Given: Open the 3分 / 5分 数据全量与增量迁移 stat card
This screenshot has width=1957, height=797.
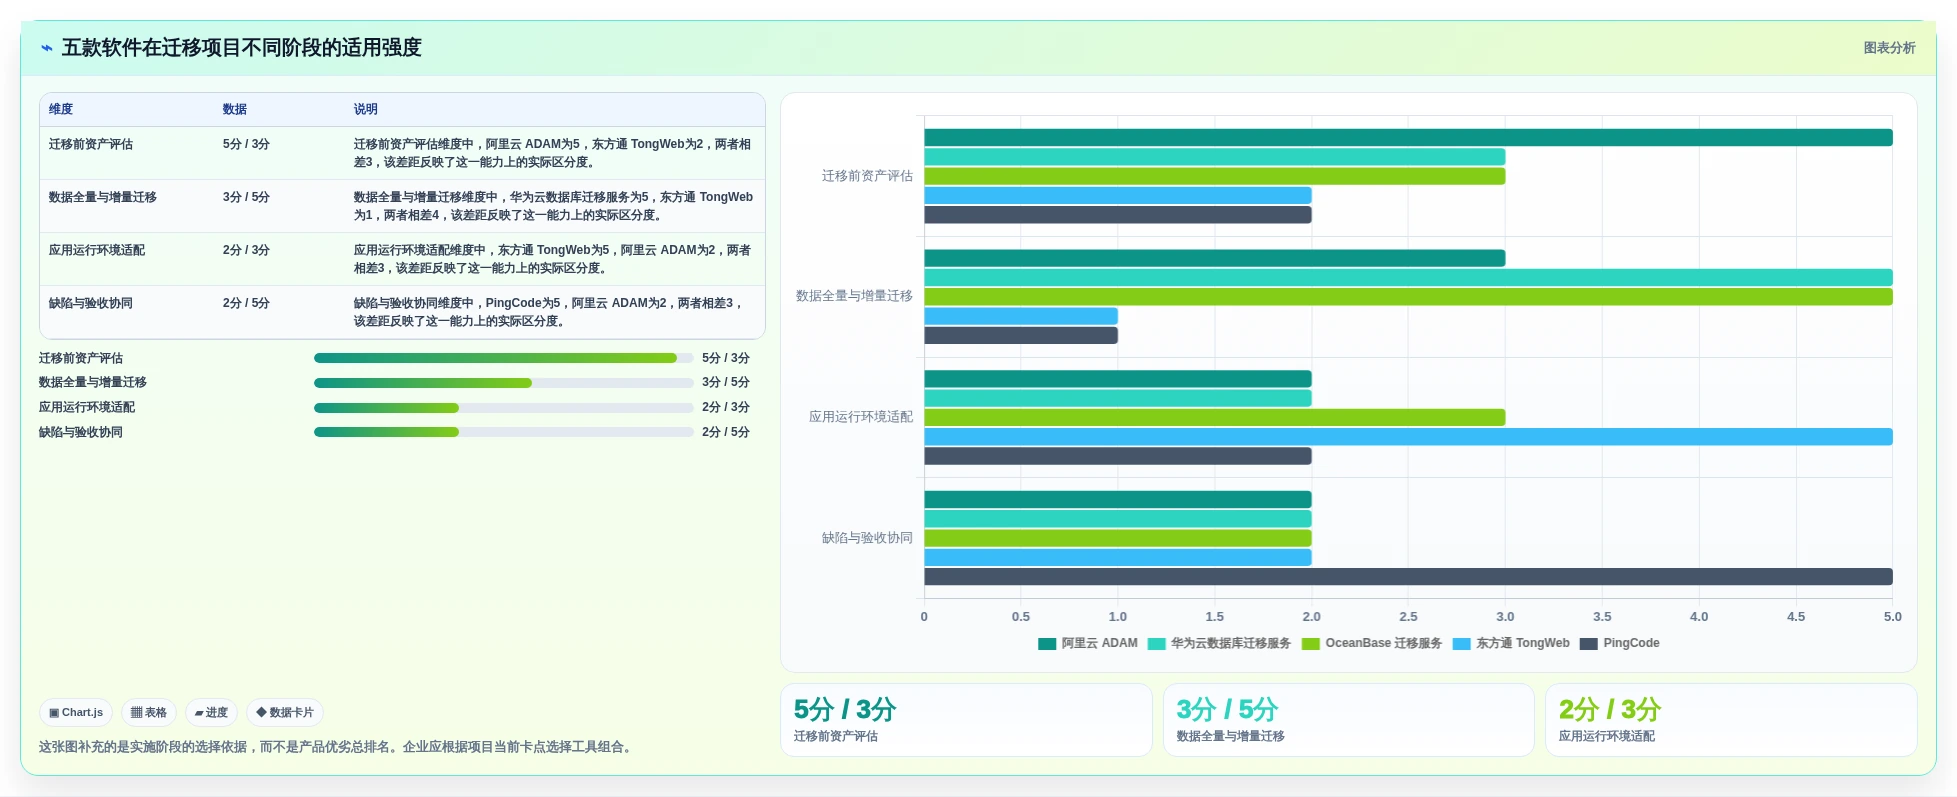Looking at the screenshot, I should pos(1348,720).
